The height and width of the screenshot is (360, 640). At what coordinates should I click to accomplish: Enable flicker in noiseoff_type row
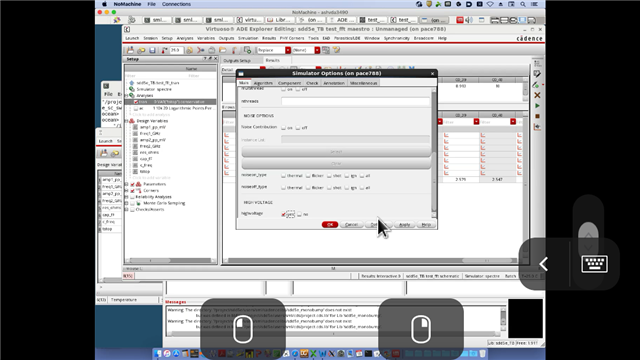coord(308,188)
